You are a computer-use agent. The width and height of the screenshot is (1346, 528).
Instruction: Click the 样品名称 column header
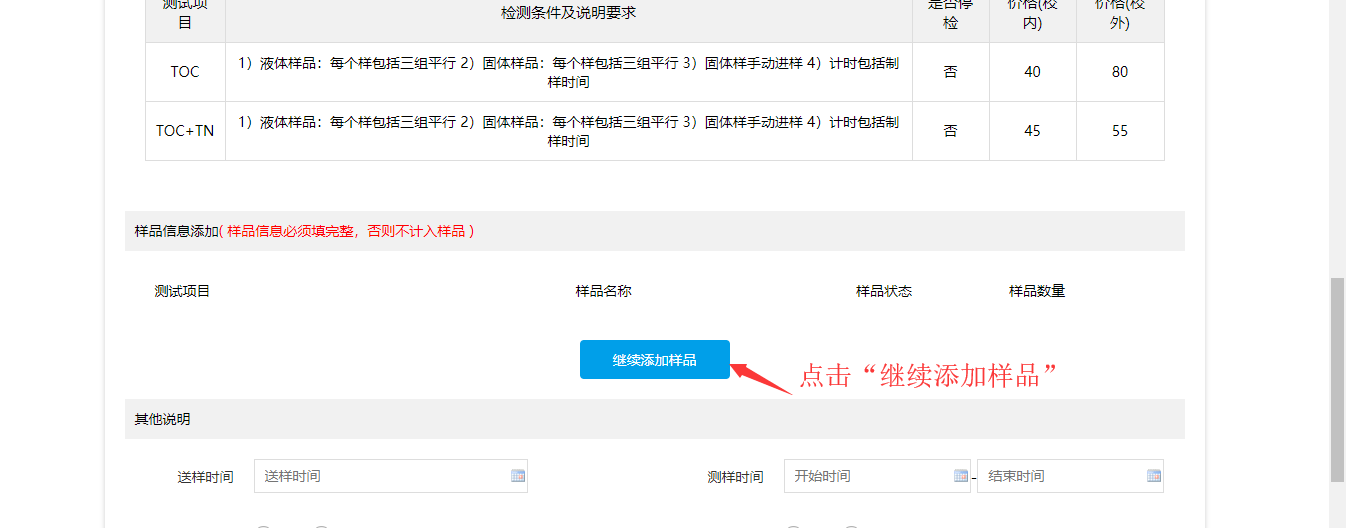coord(603,291)
